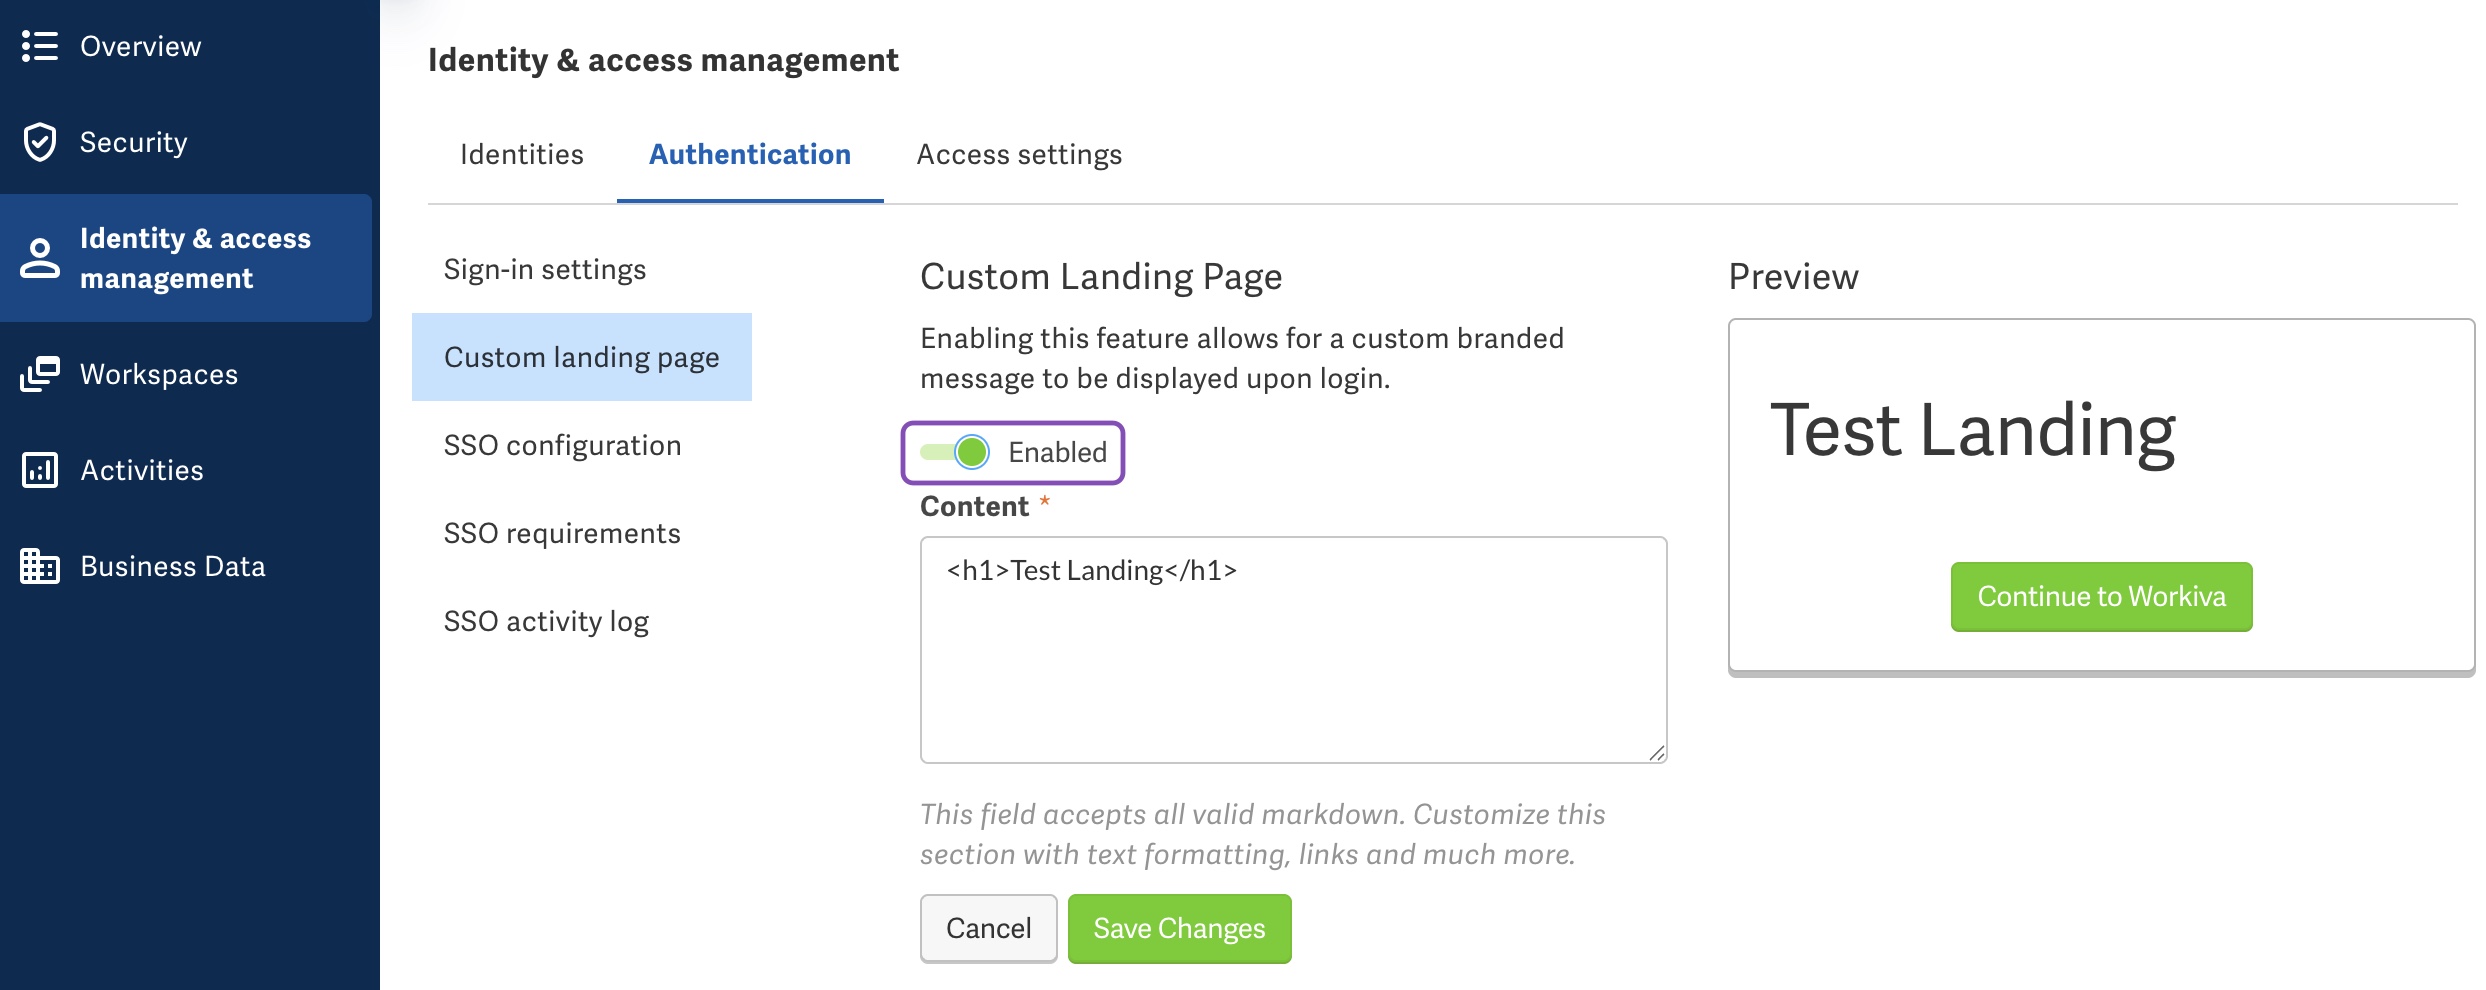Screen dimensions: 2486x990
Task: Click Continue to Workiva preview button
Action: [2101, 596]
